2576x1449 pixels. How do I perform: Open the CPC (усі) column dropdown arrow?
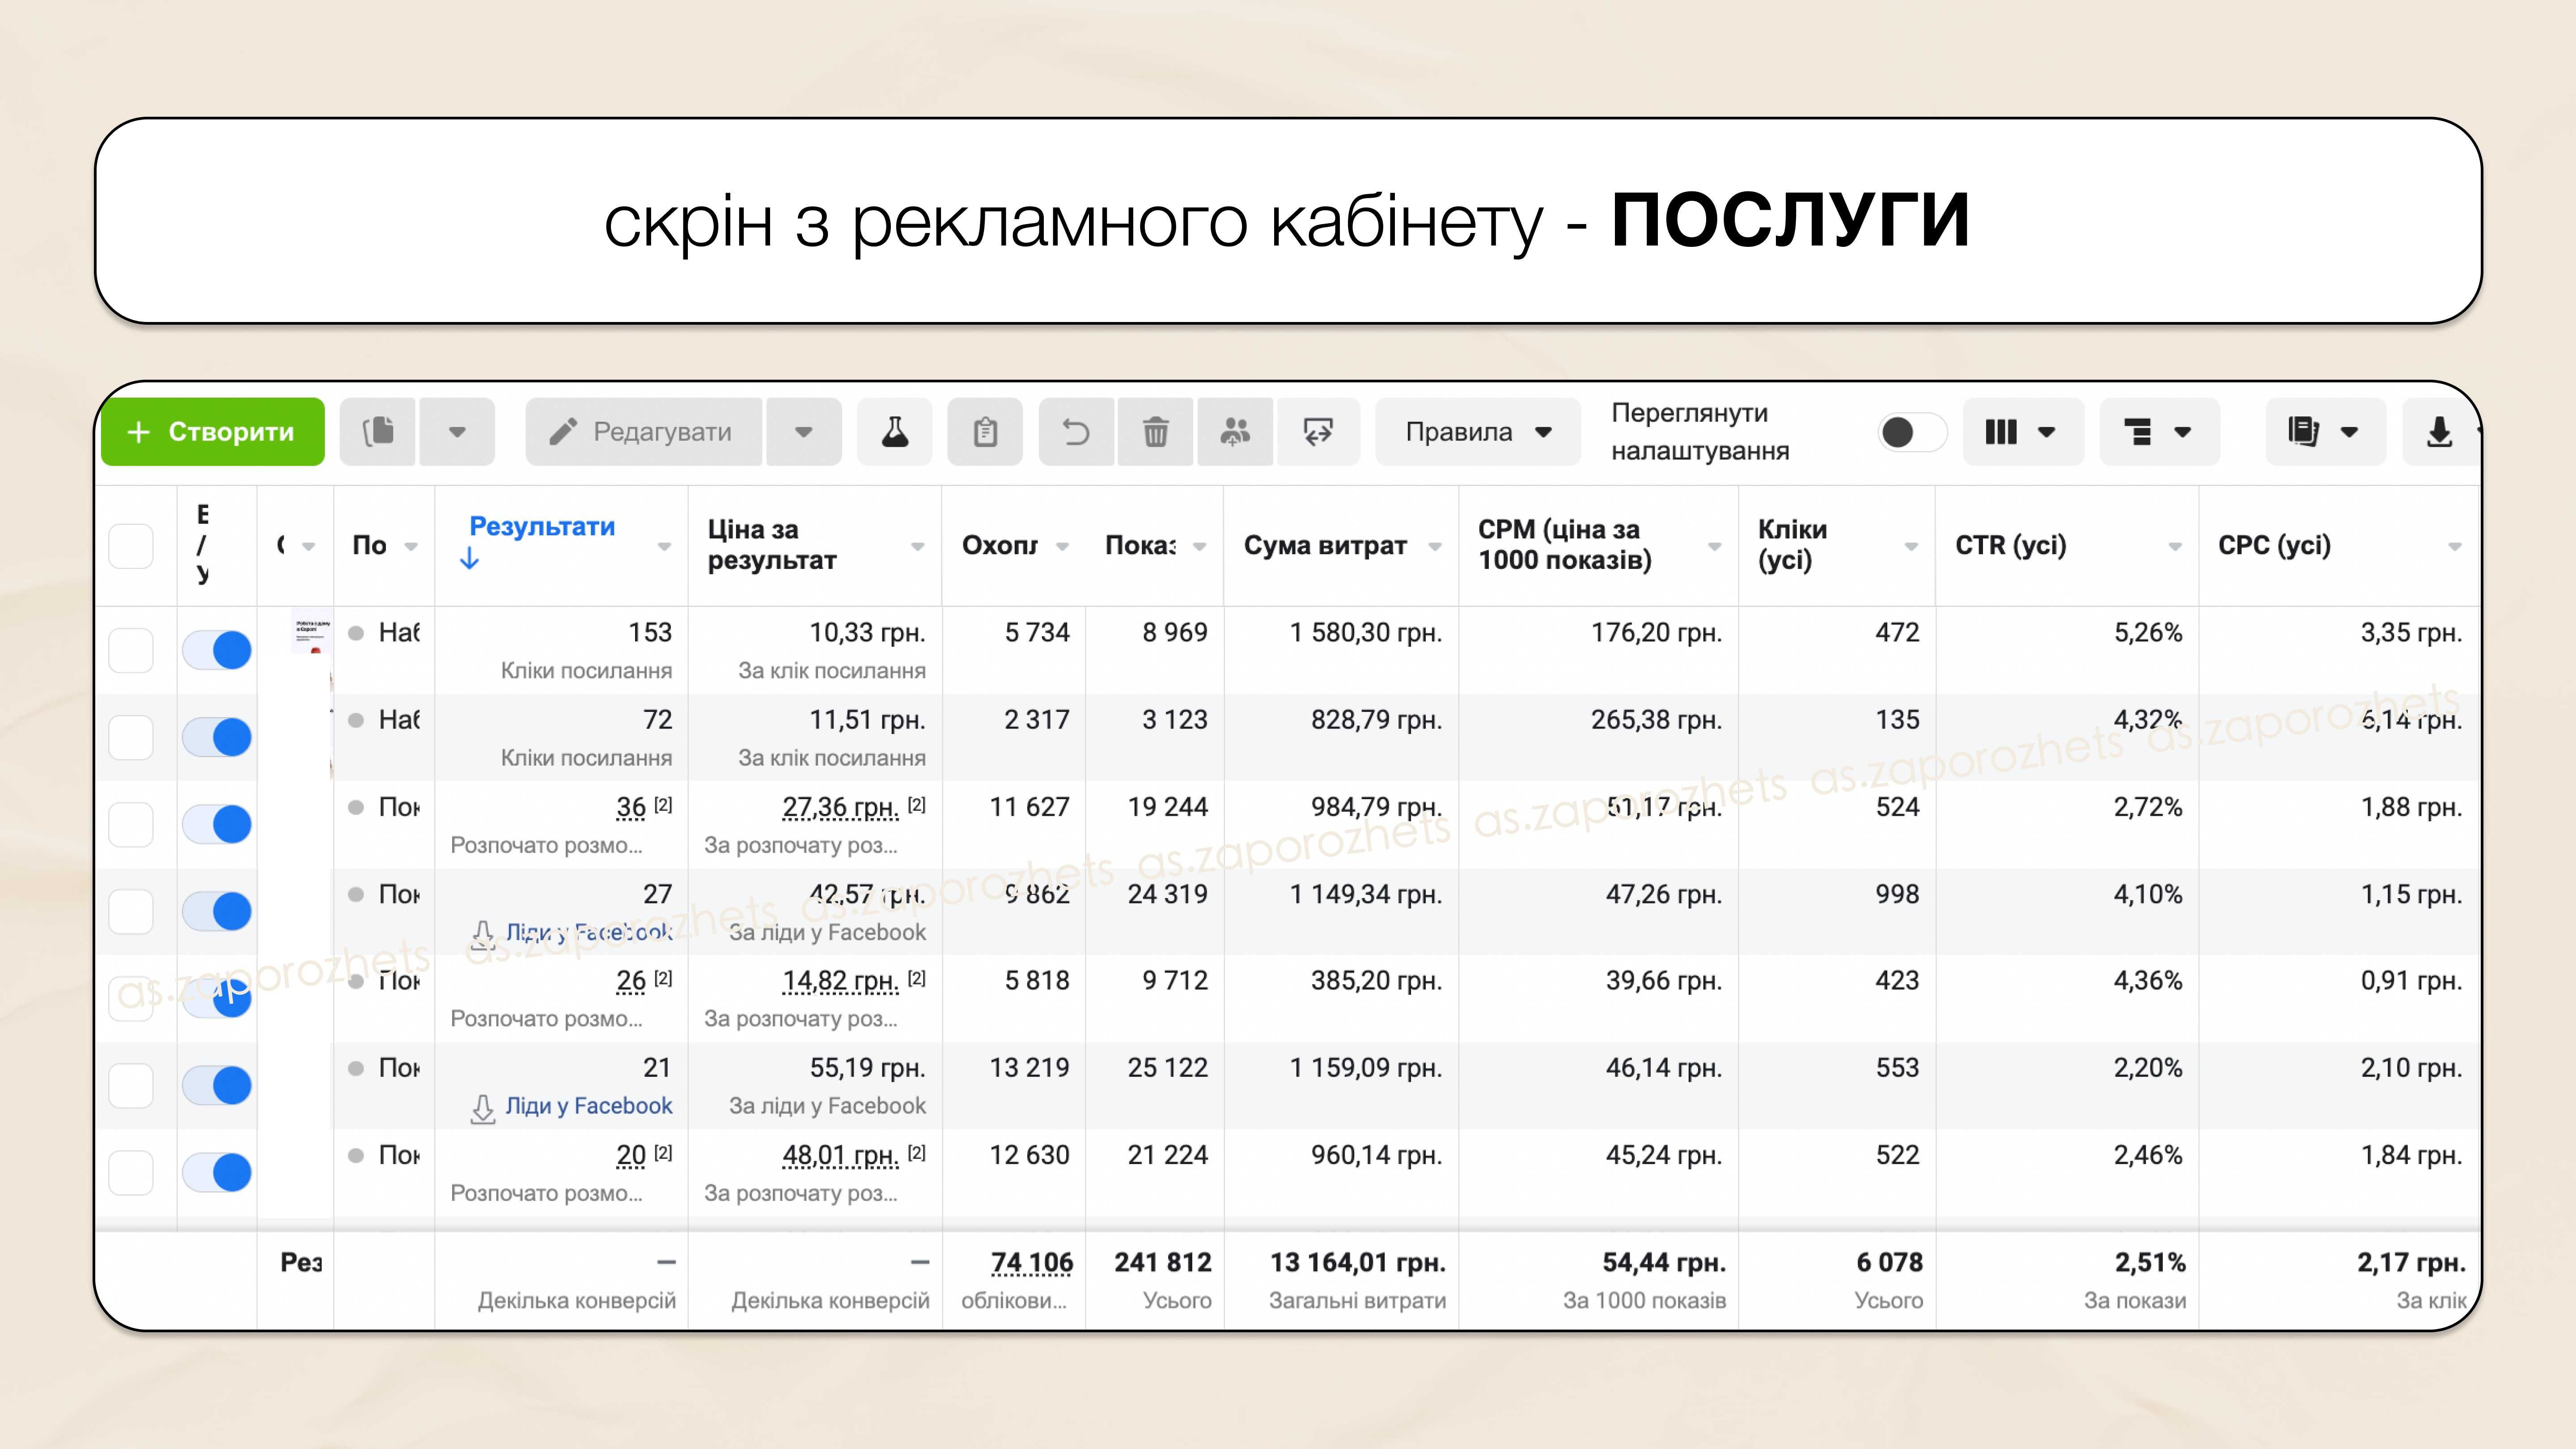[x=2454, y=546]
